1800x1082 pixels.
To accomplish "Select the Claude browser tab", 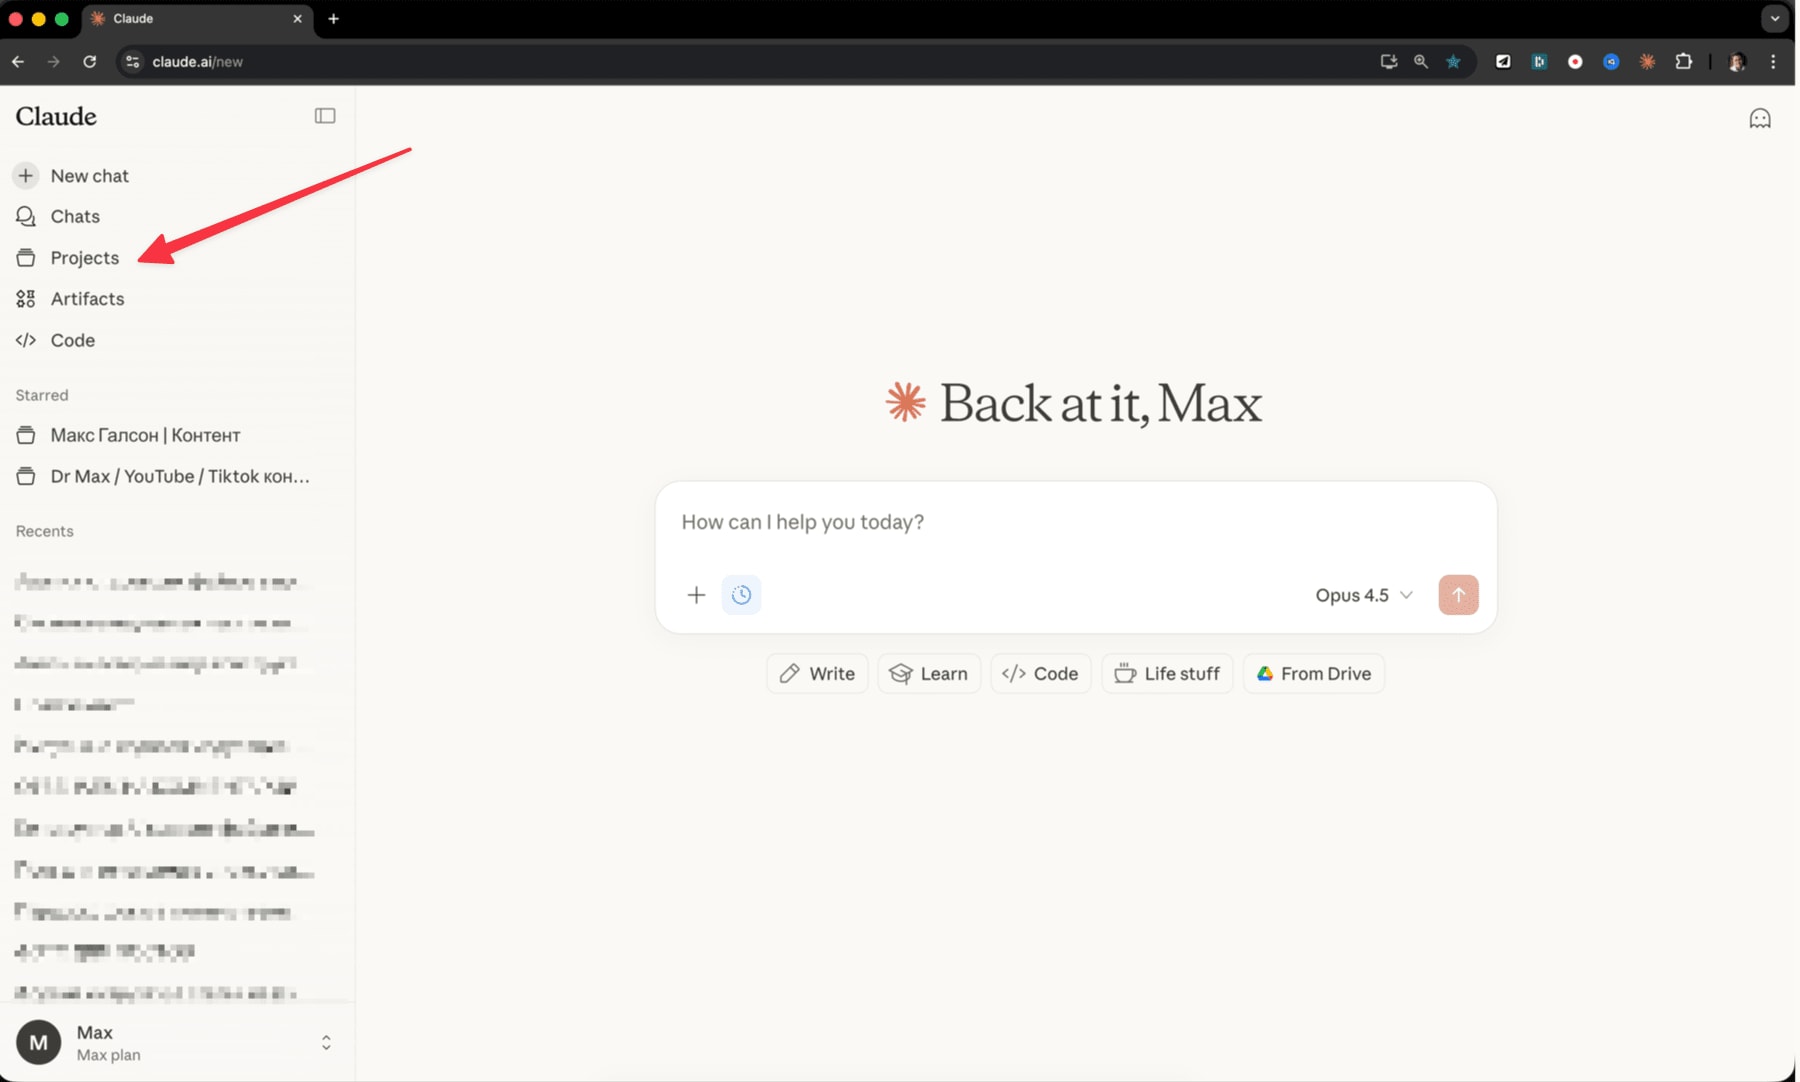I will [196, 19].
